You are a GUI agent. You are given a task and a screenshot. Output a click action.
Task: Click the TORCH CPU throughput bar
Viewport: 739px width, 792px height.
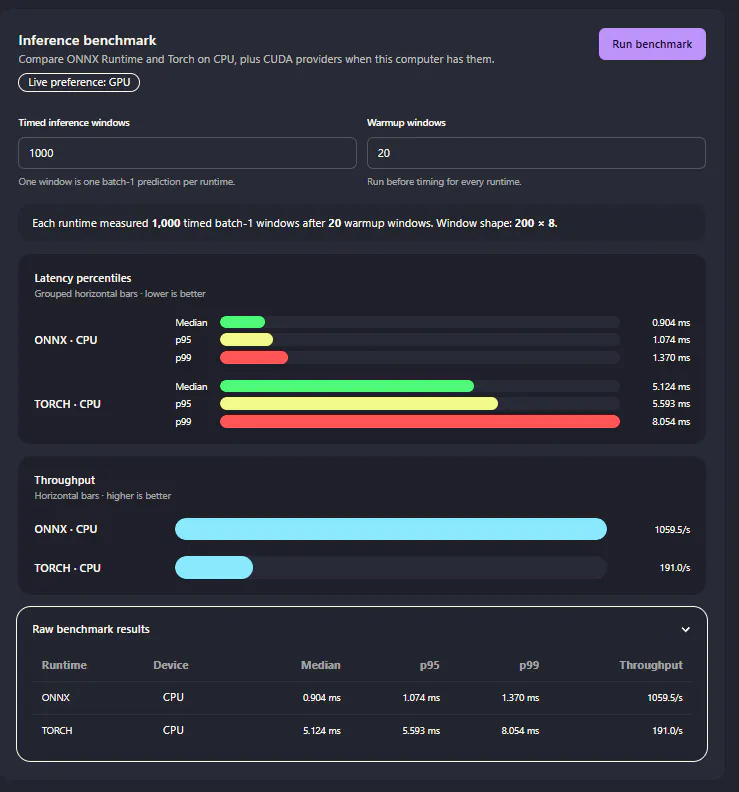point(214,568)
